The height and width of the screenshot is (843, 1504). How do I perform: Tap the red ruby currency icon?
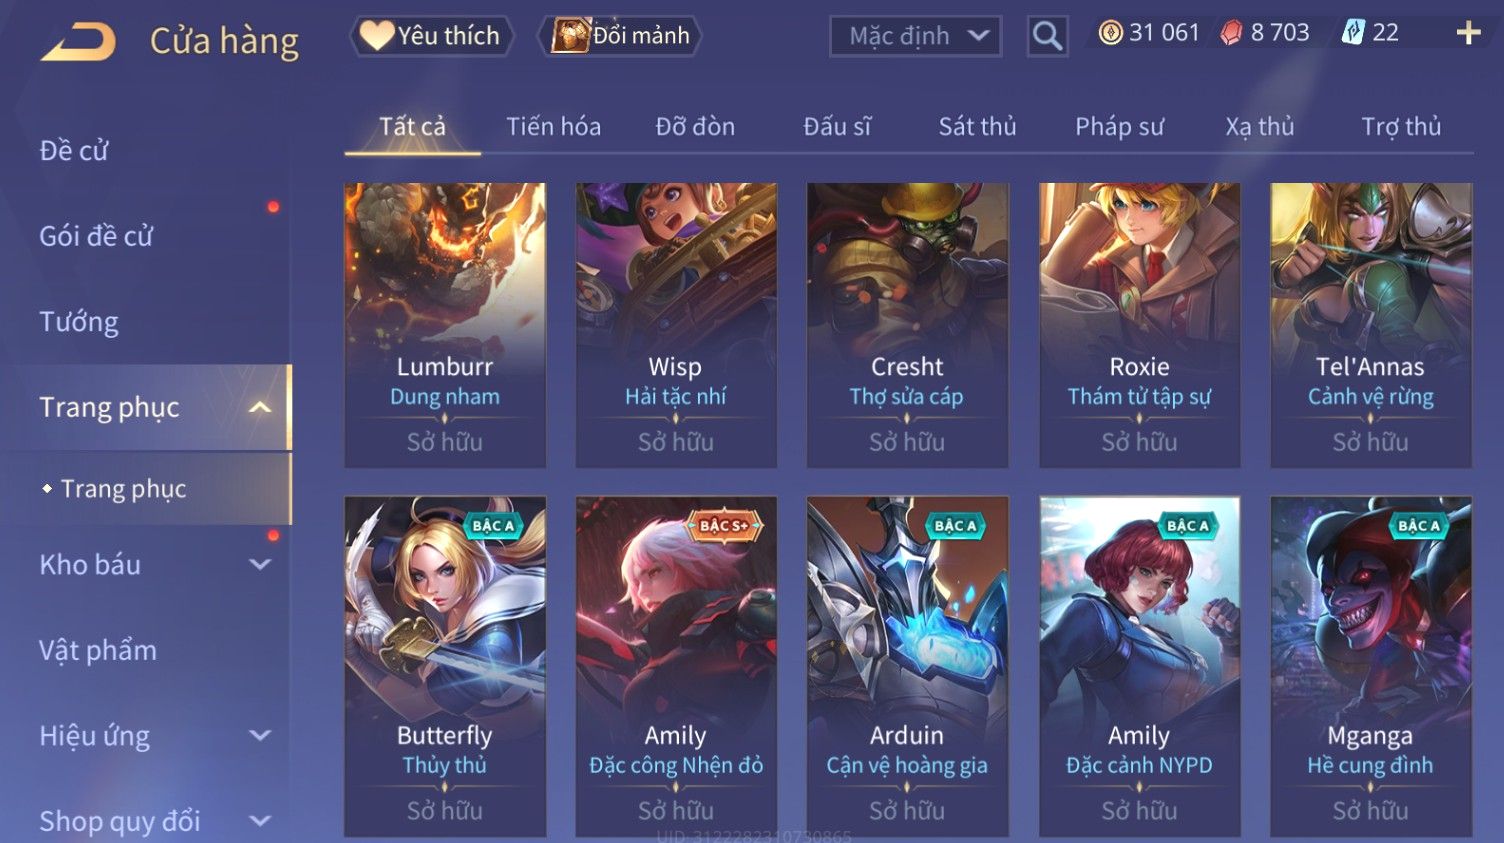click(x=1231, y=33)
